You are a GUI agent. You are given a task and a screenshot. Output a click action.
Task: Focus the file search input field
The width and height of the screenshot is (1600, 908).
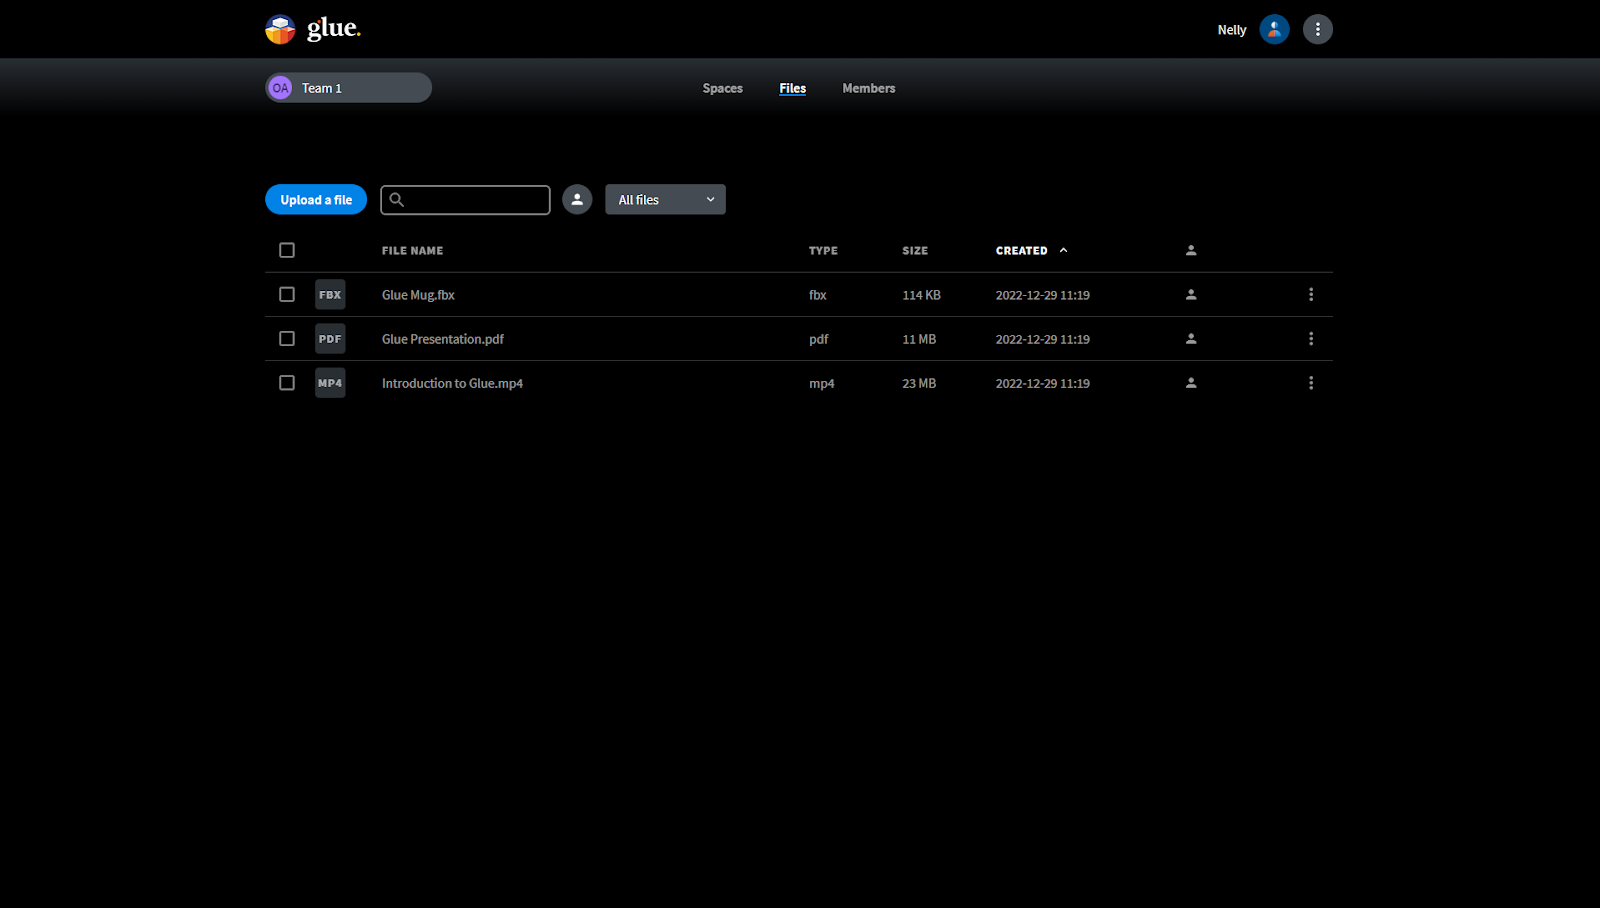point(465,200)
